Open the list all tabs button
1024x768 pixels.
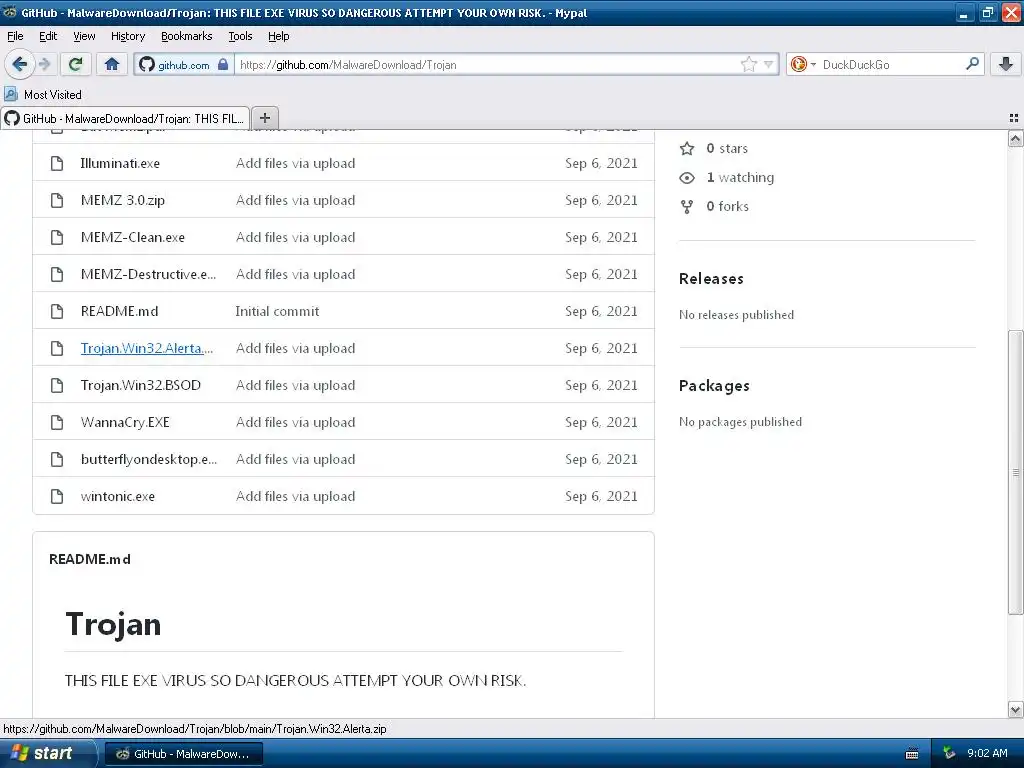point(1014,118)
